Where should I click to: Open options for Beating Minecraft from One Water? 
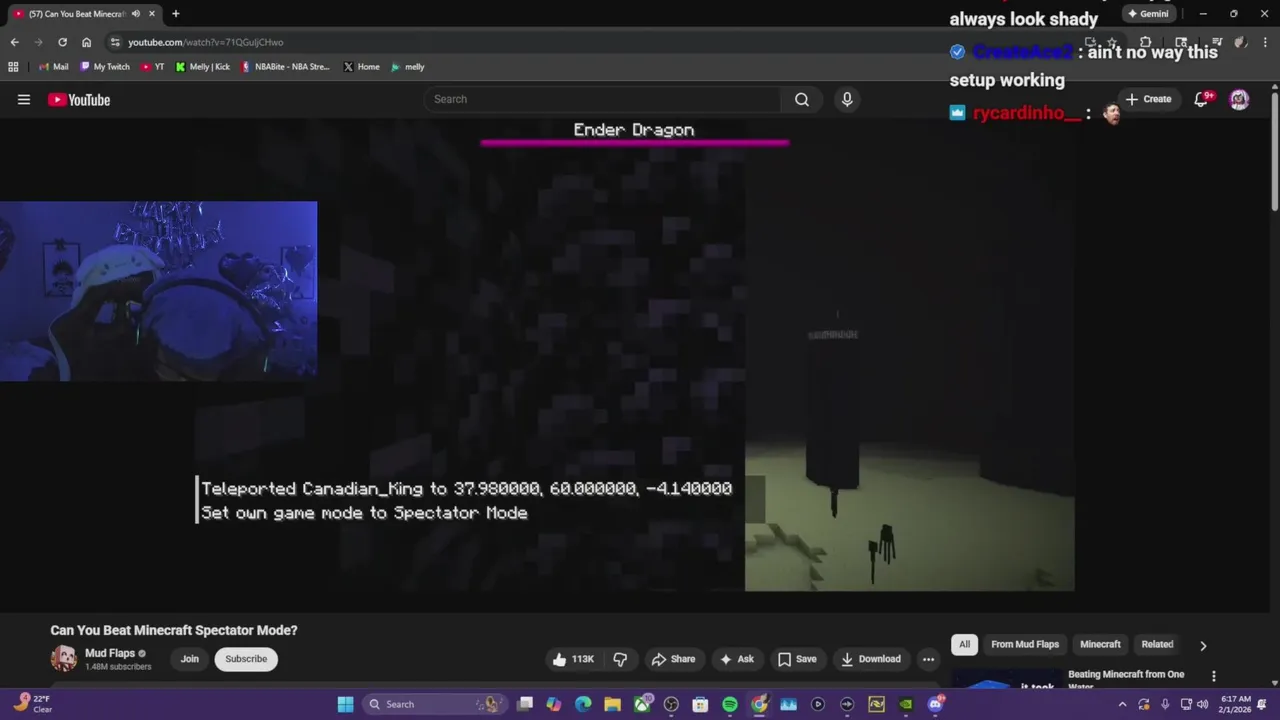(1214, 676)
